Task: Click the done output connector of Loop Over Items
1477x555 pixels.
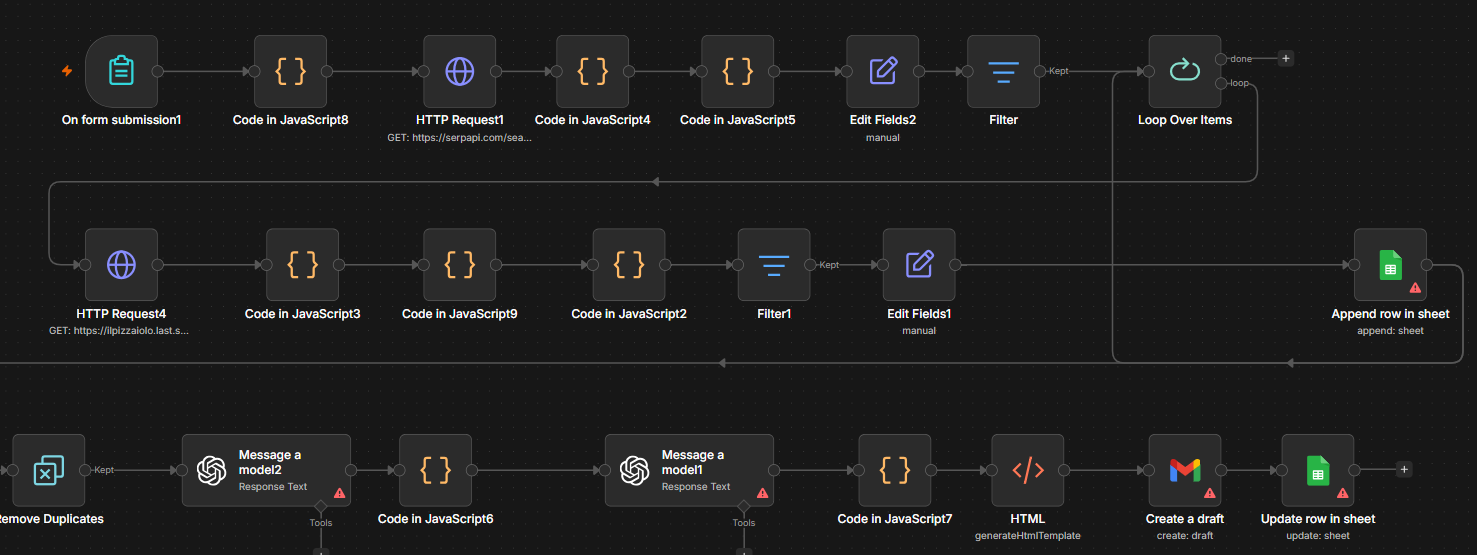Action: (x=1221, y=59)
